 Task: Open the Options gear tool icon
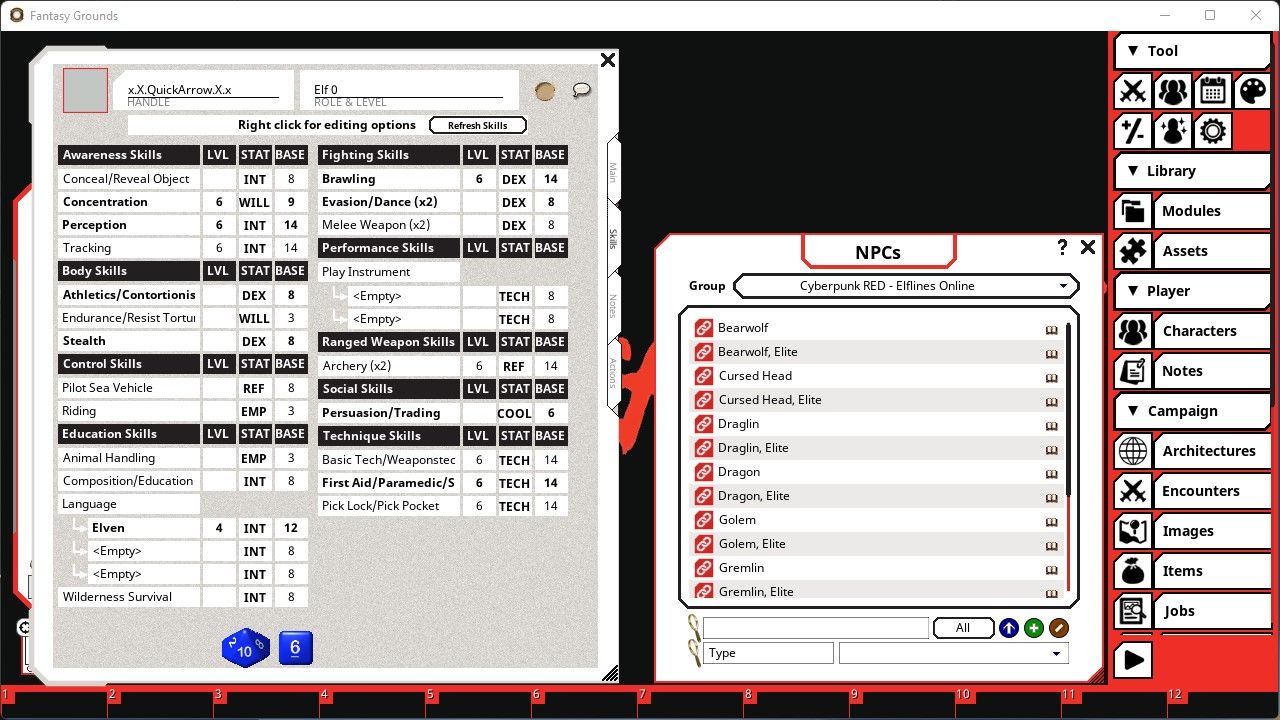coord(1212,131)
